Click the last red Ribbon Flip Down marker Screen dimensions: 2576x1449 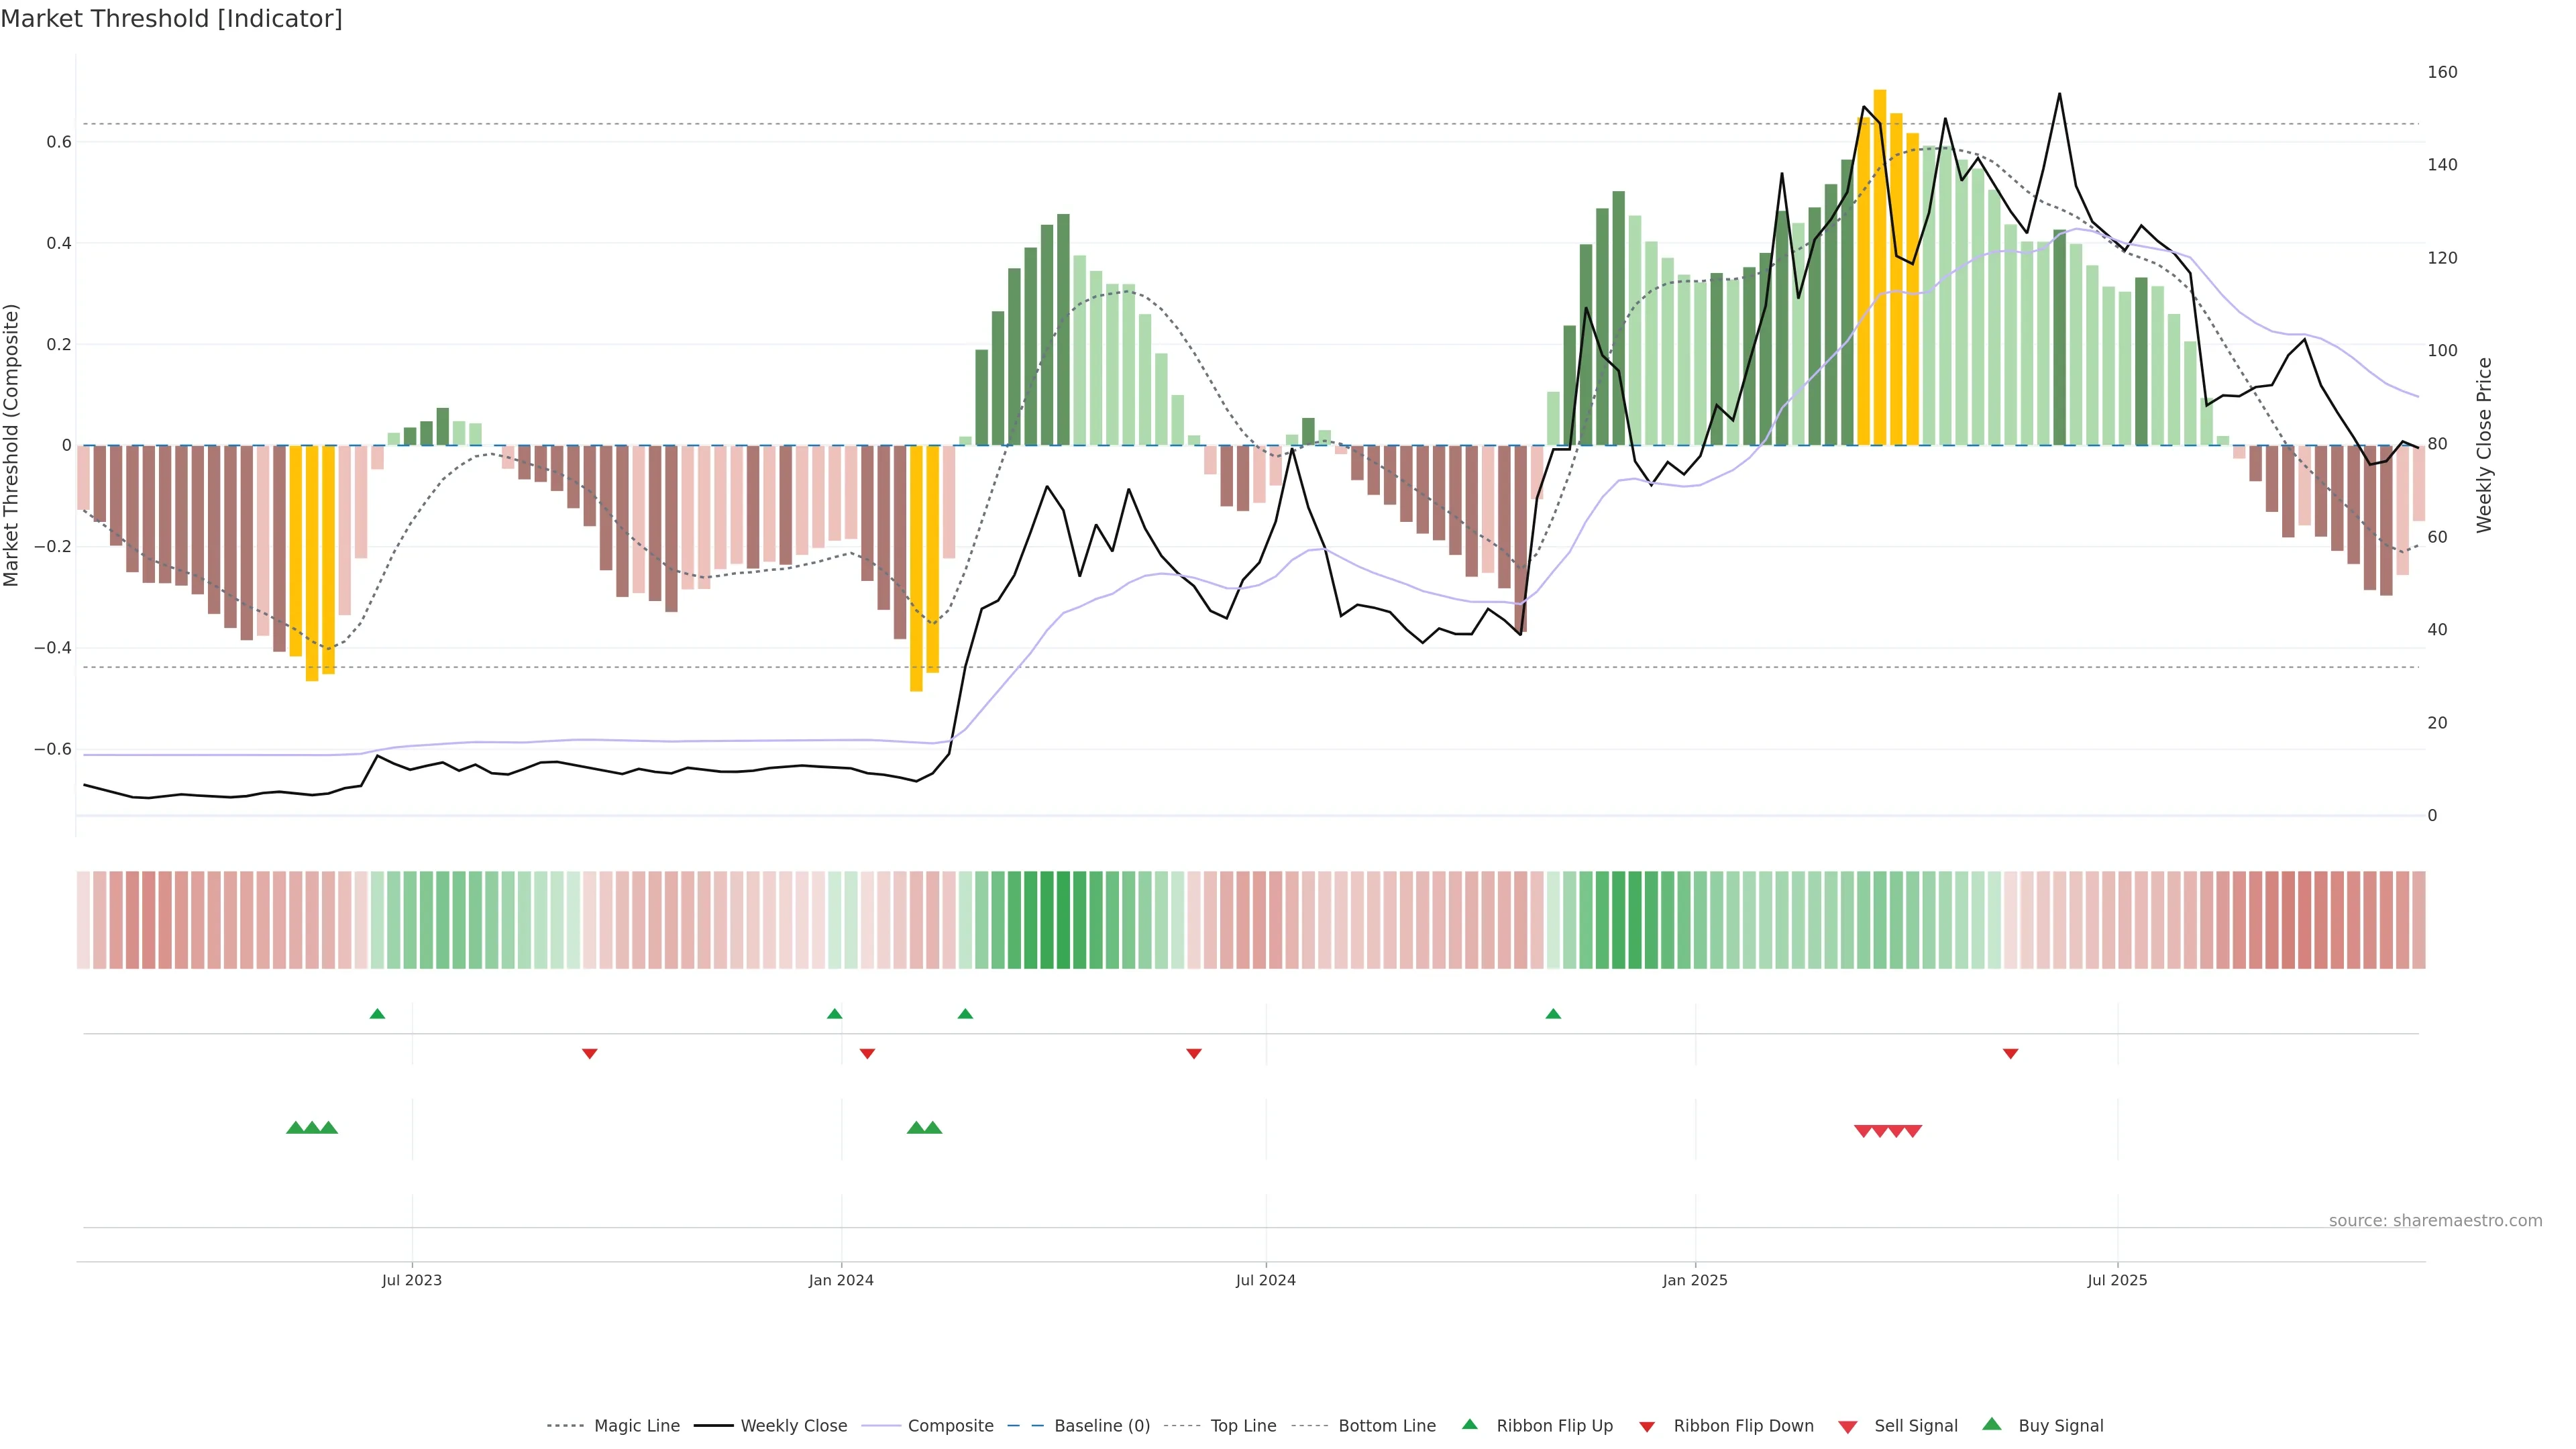pos(2011,1053)
